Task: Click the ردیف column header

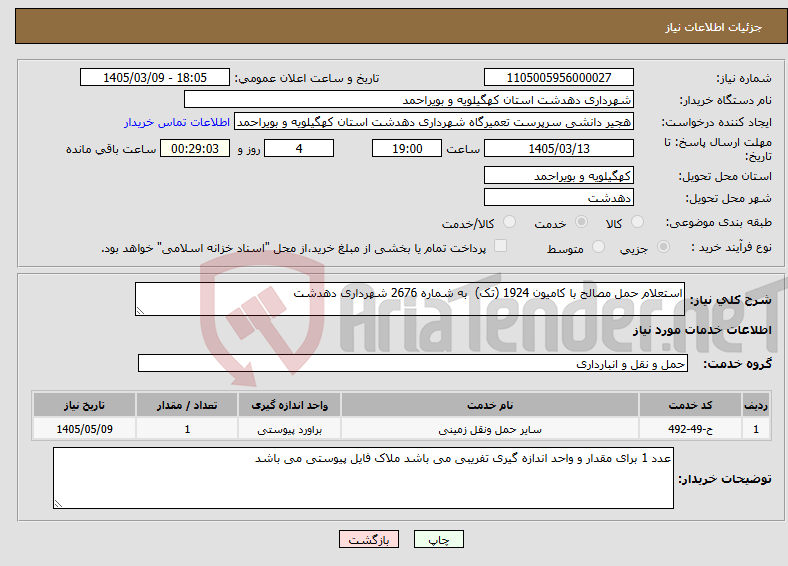Action: pos(756,405)
